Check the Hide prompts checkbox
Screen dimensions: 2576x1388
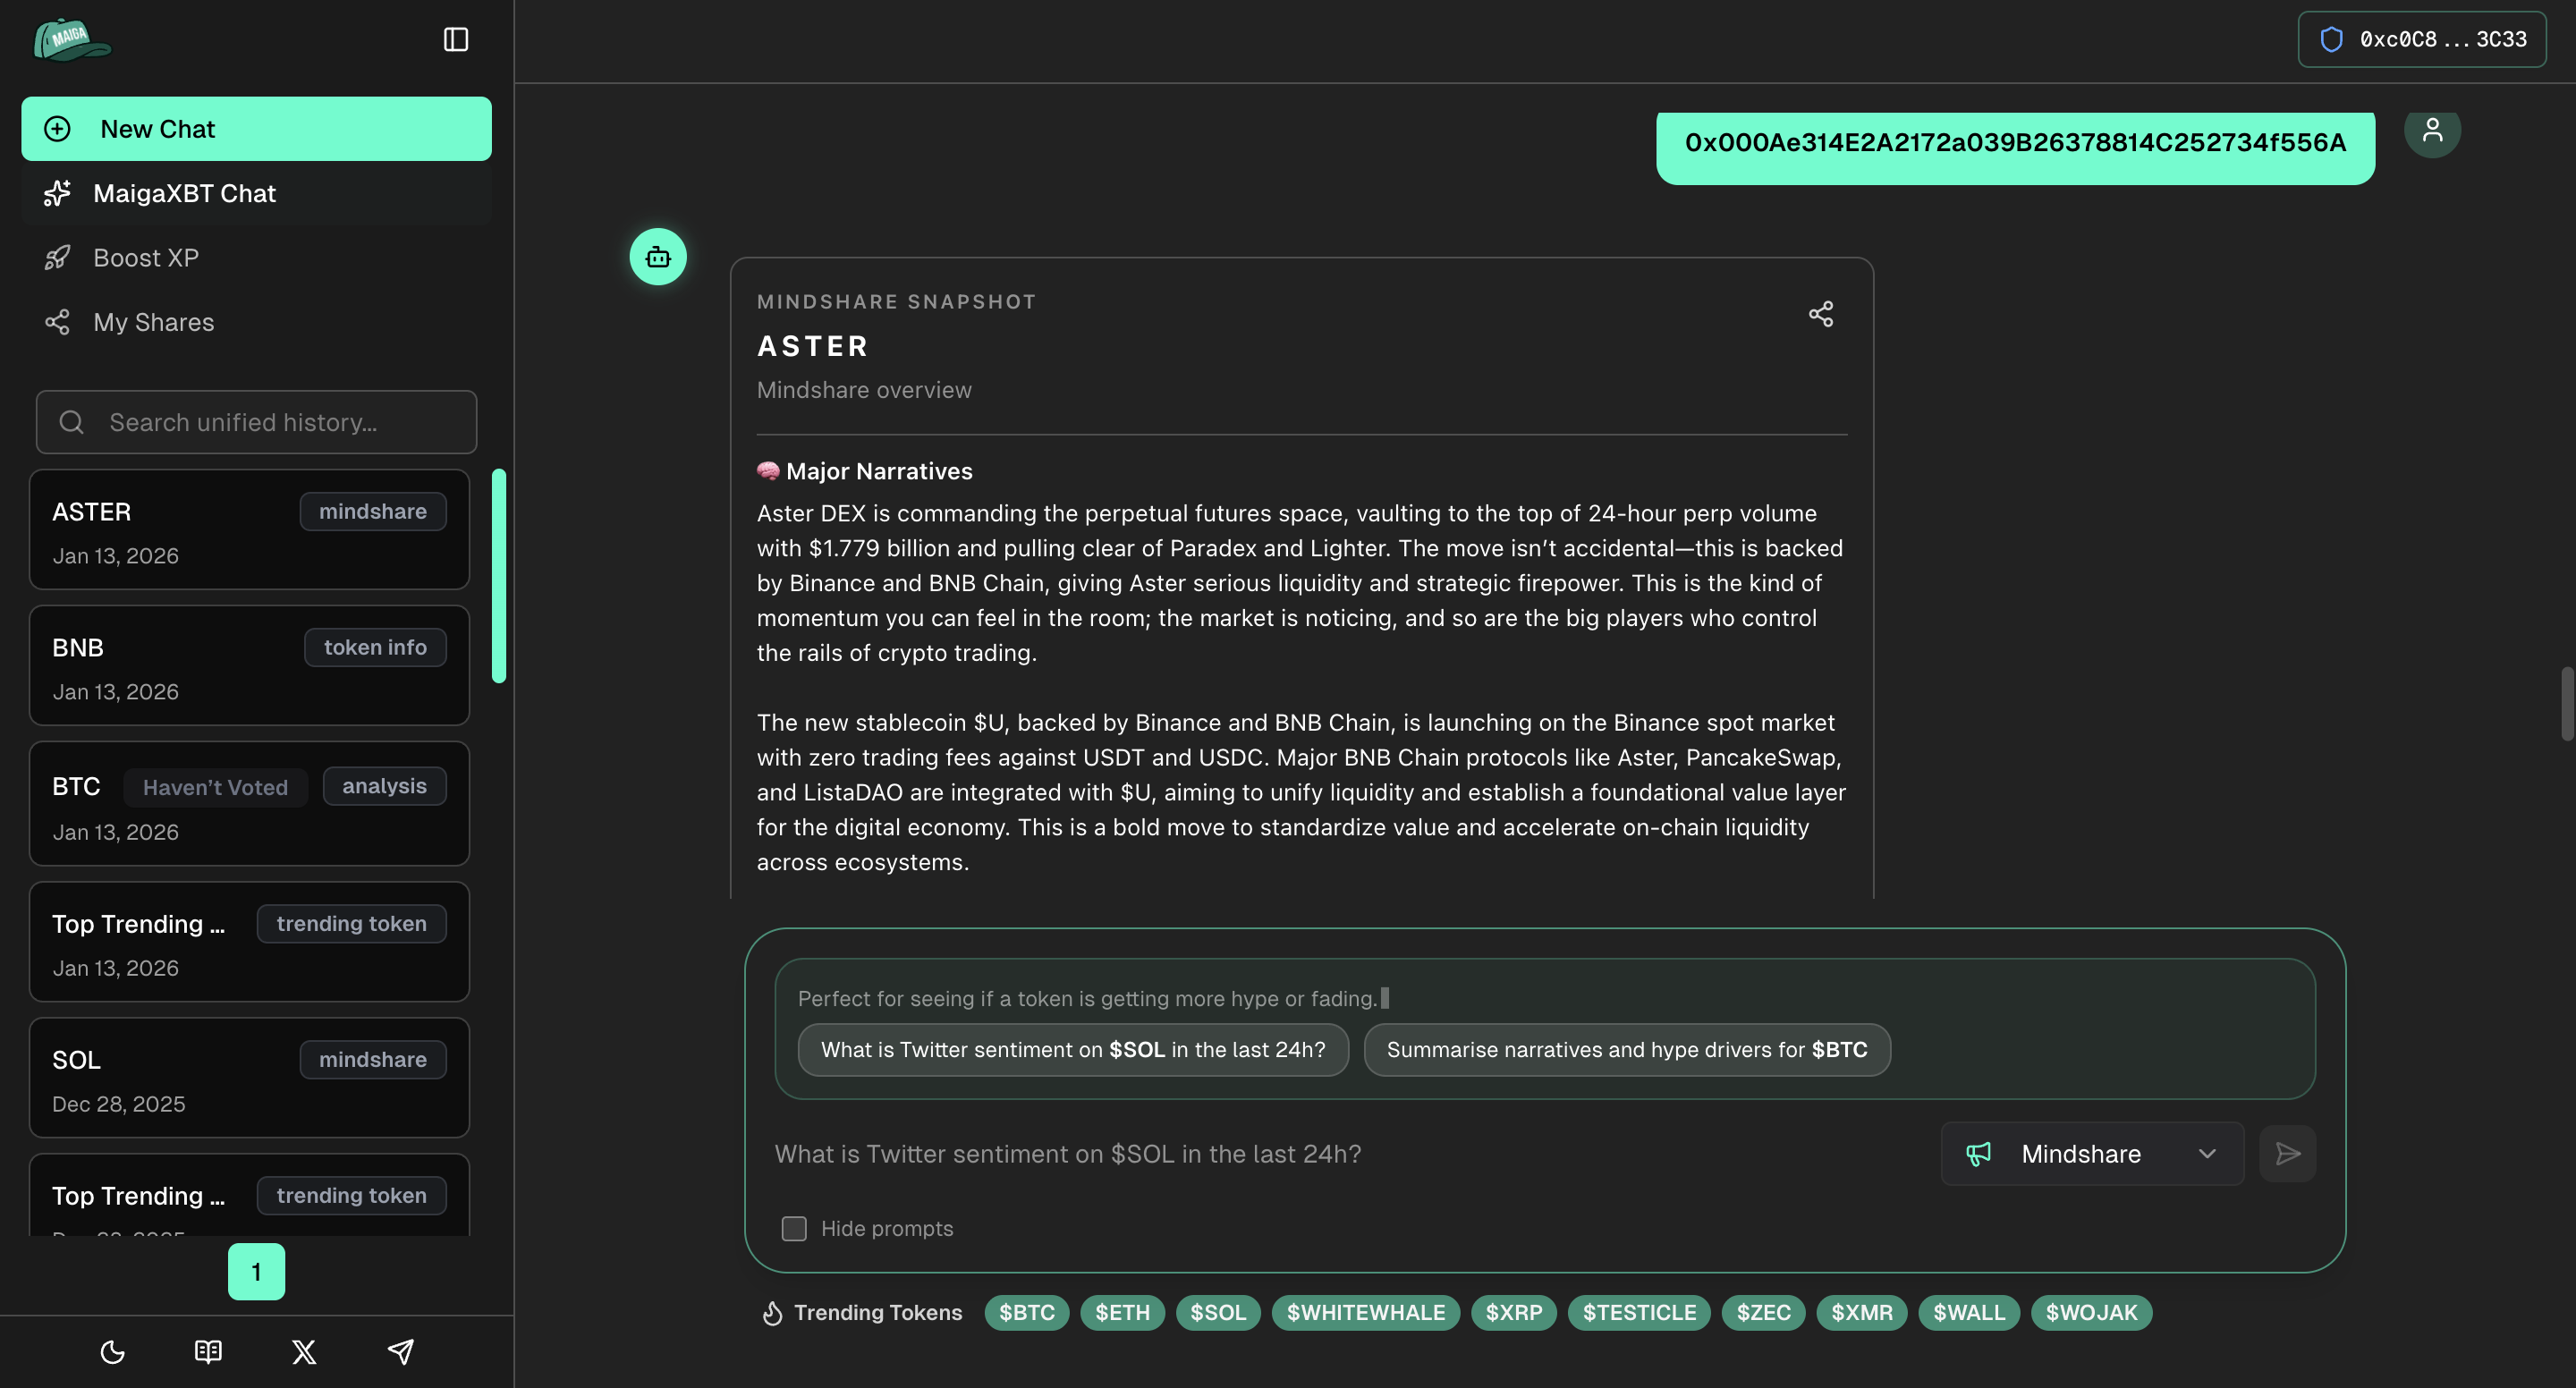794,1229
